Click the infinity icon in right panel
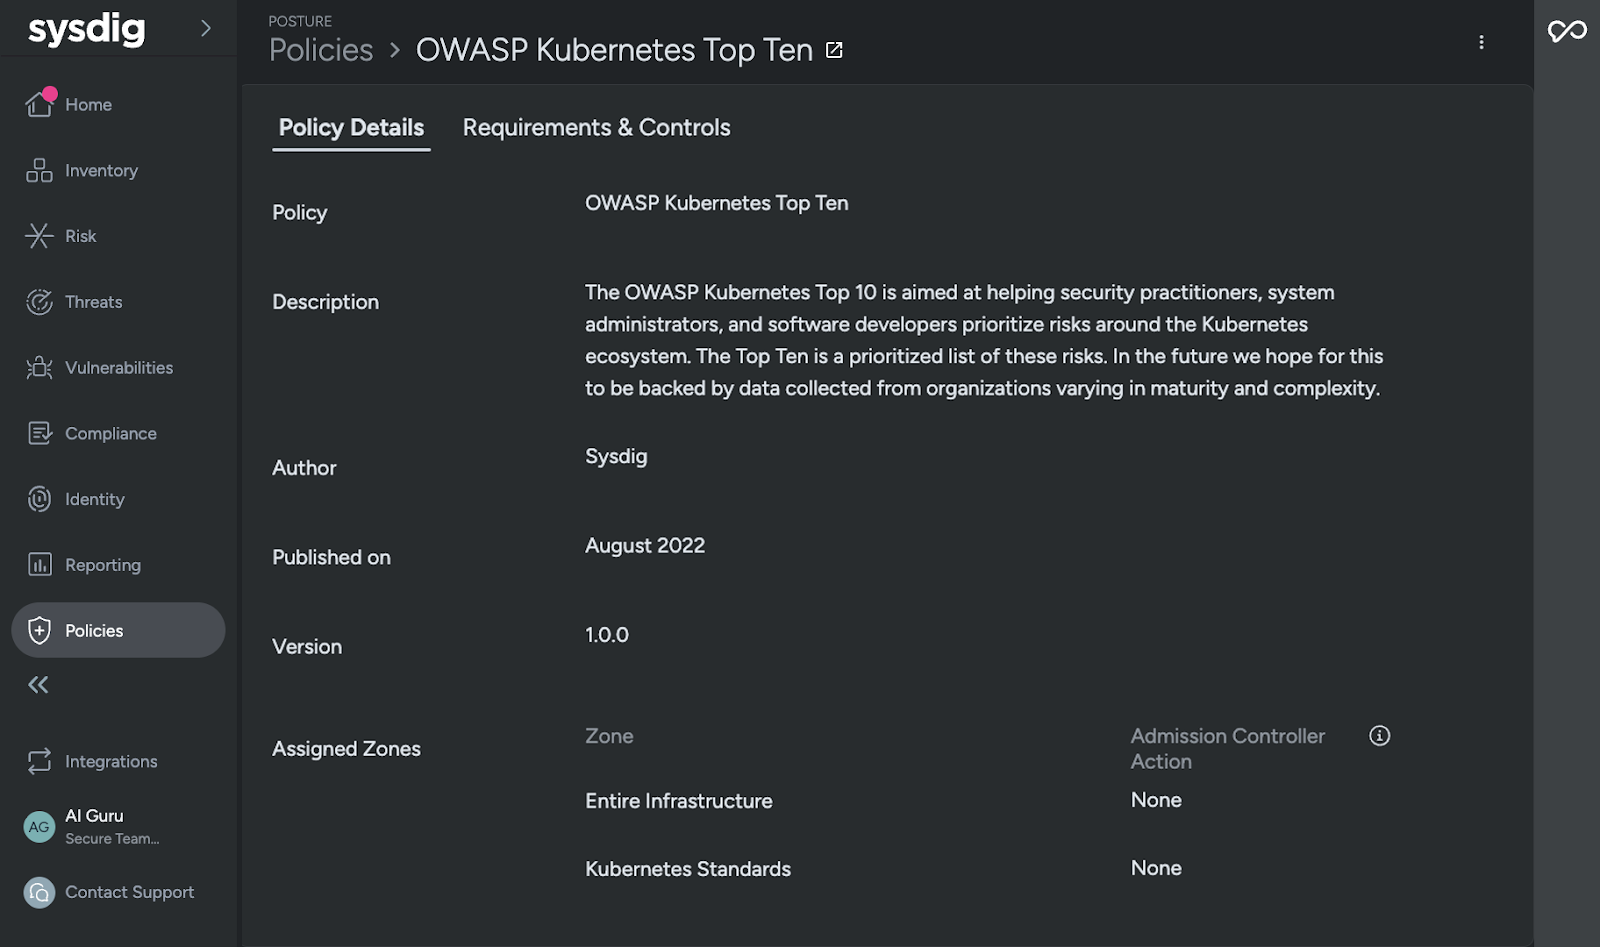 1567,31
